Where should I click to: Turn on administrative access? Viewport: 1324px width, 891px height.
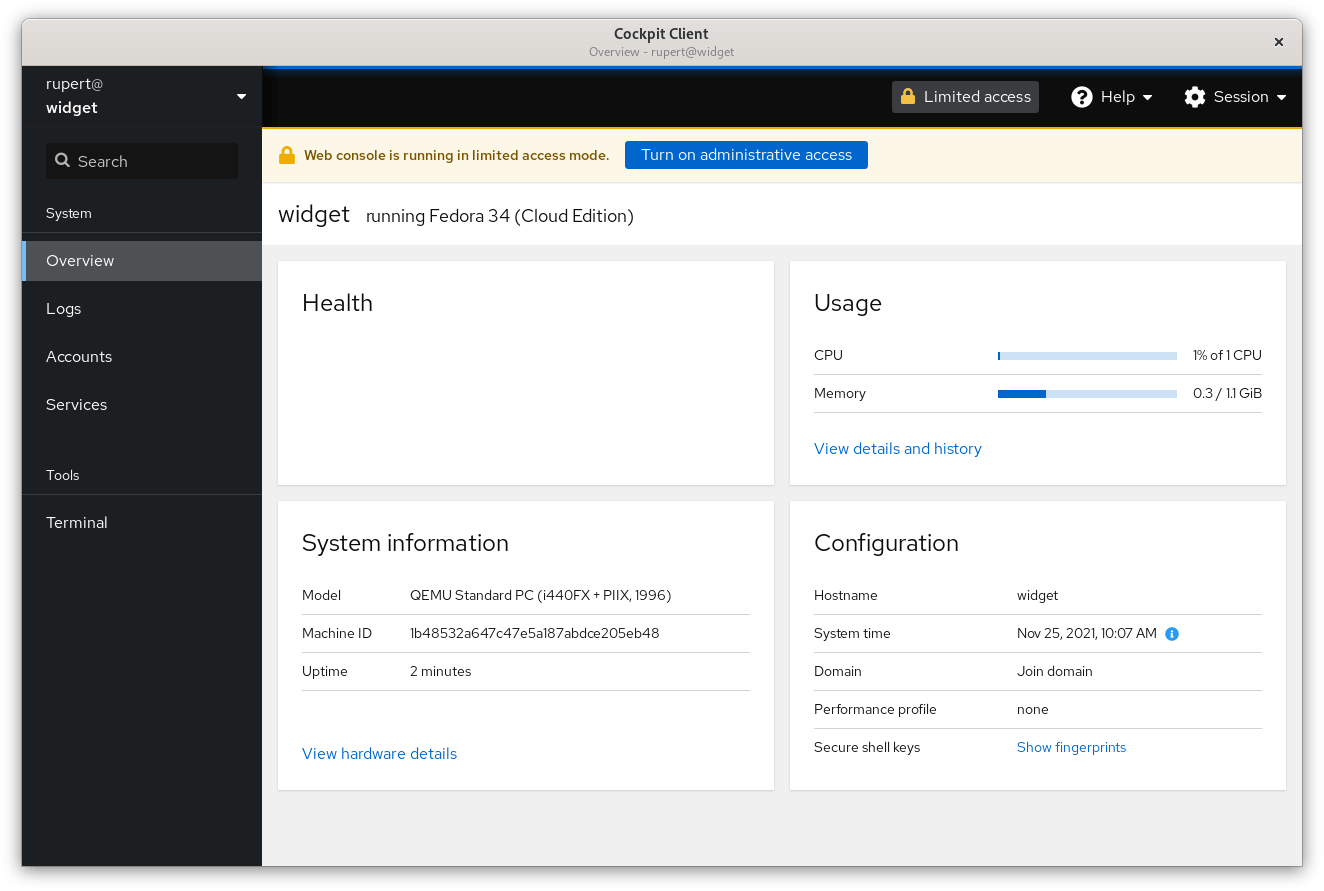pyautogui.click(x=746, y=155)
